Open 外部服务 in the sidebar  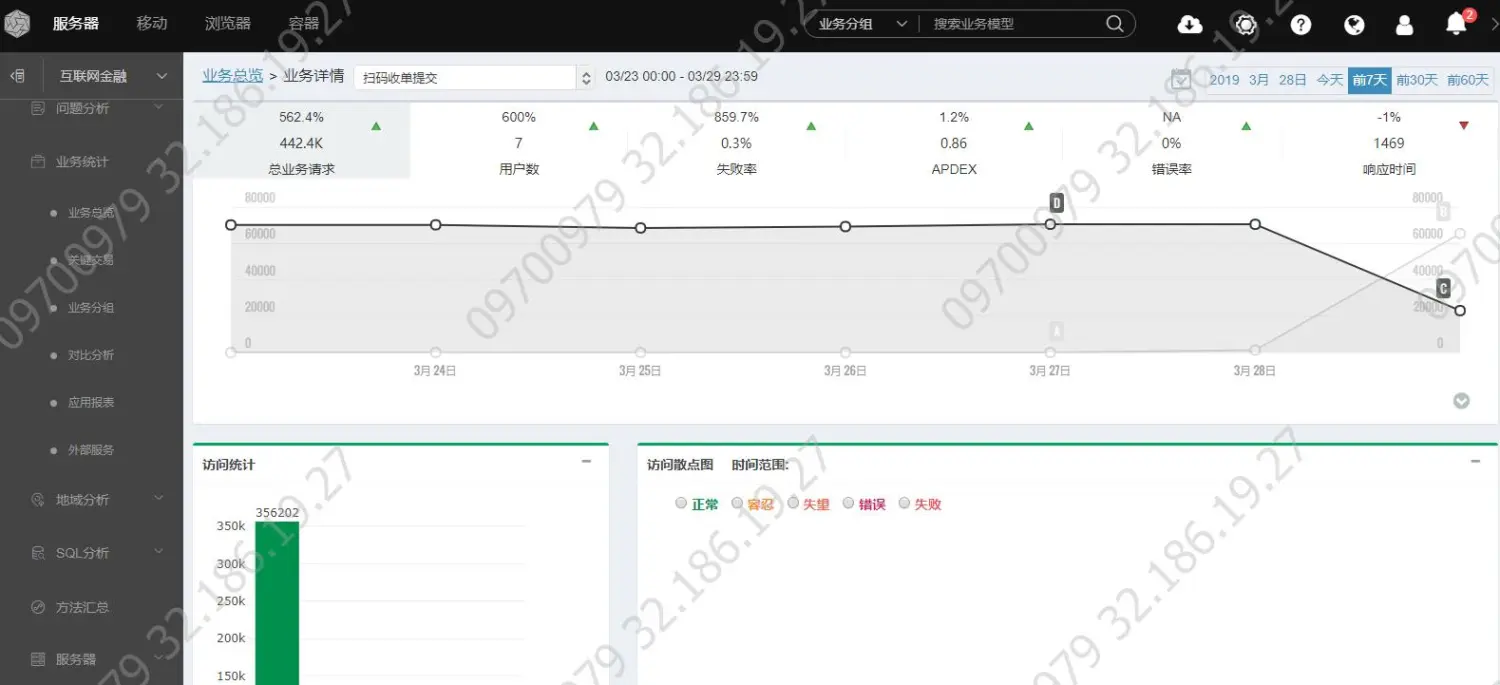pyautogui.click(x=91, y=450)
